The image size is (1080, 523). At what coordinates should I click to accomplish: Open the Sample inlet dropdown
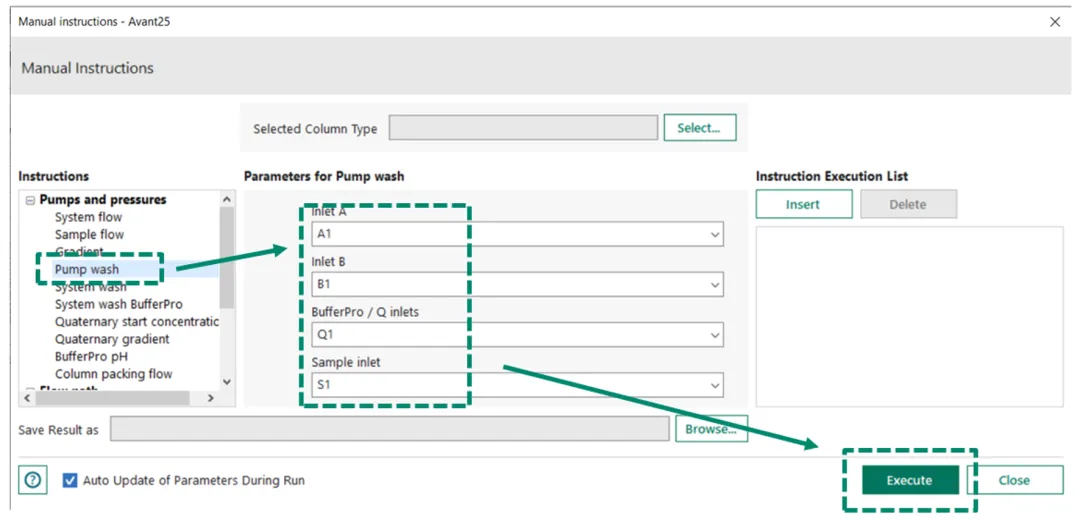click(517, 385)
